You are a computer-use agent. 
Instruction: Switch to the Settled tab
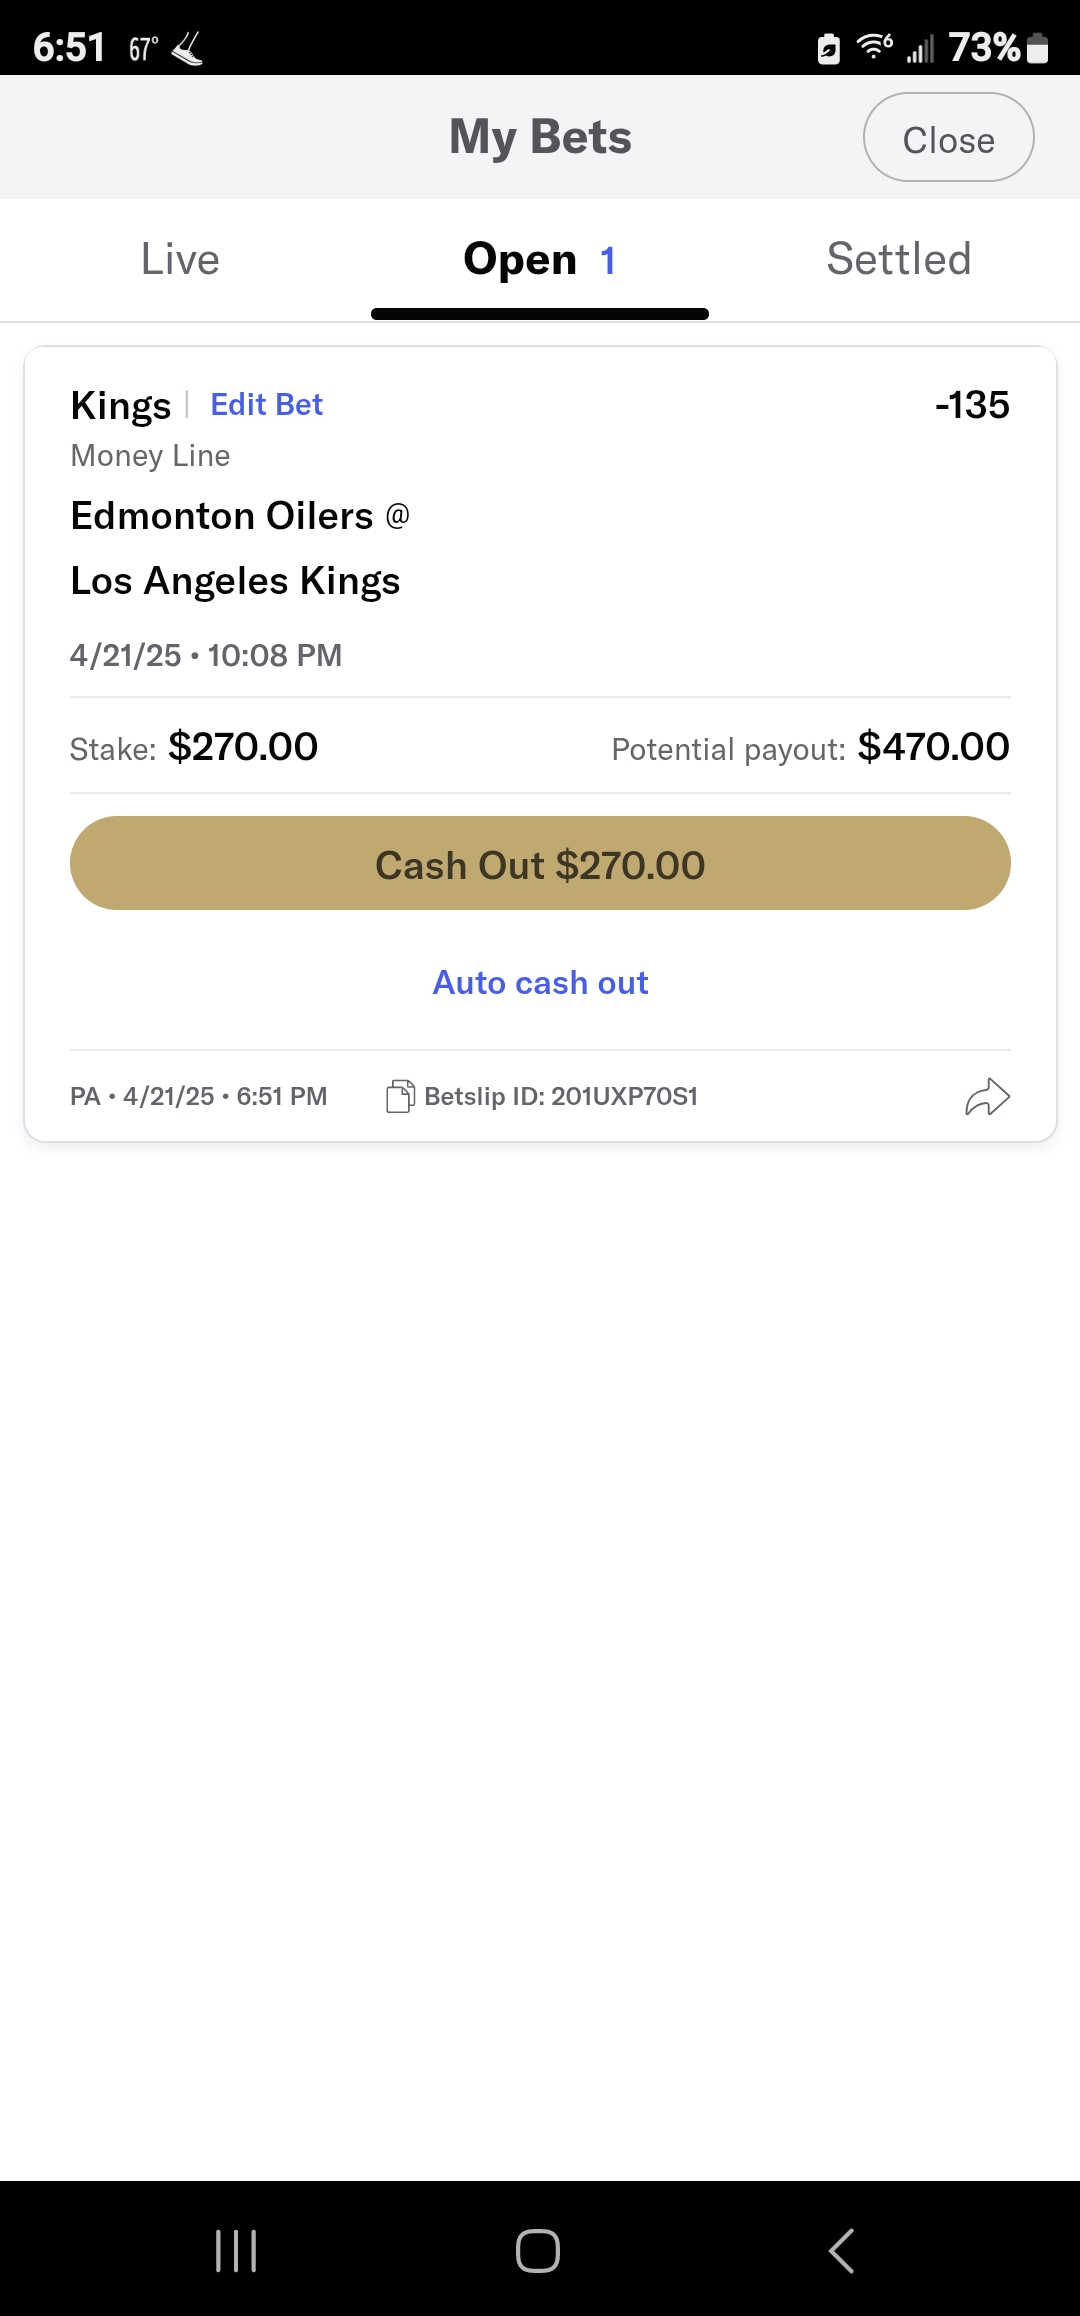[898, 260]
